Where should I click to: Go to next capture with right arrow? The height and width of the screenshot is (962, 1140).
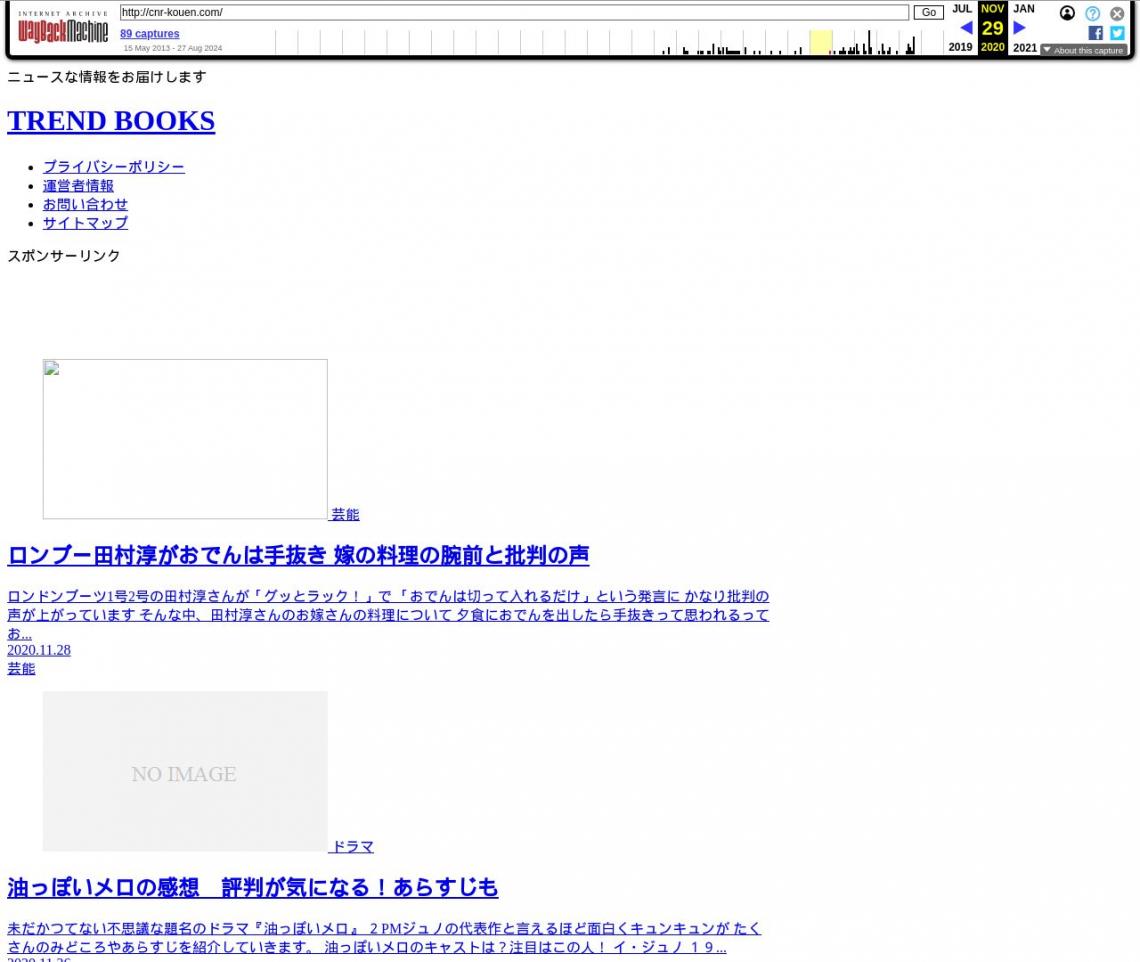pos(1019,28)
